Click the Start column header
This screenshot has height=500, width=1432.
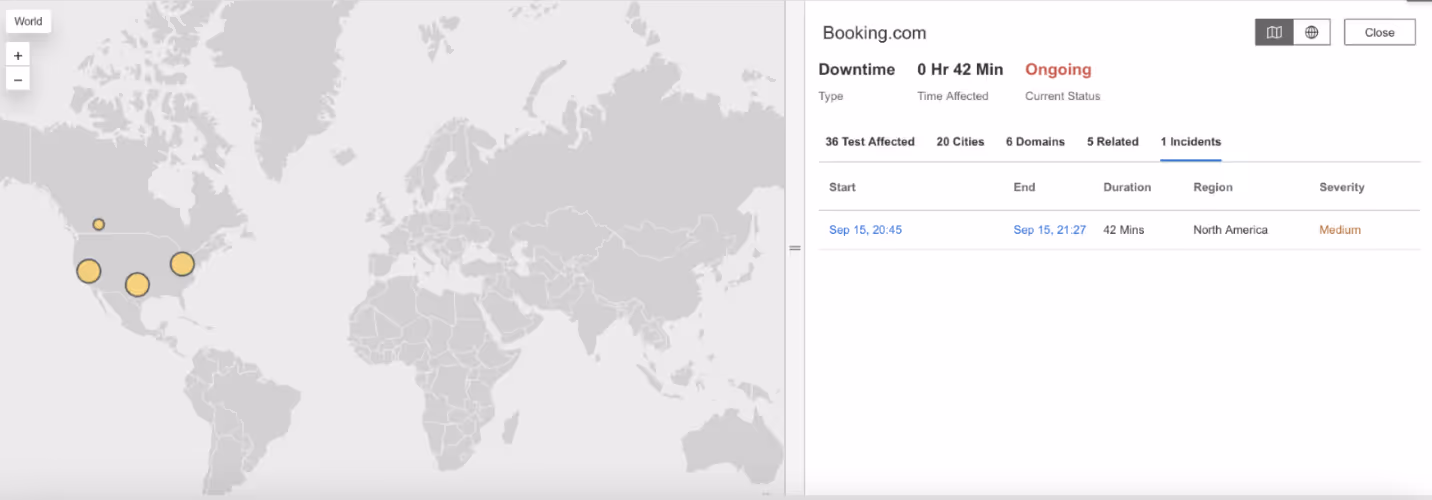(x=842, y=187)
